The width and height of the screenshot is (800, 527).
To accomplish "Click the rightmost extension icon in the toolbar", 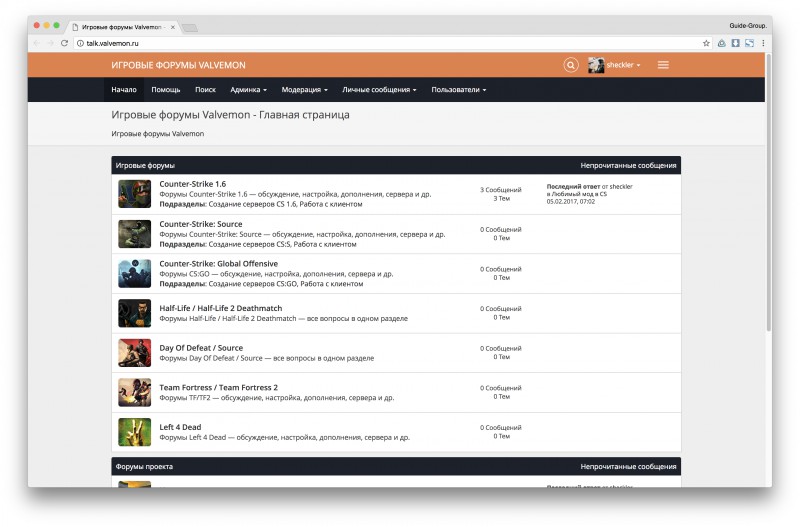I will [749, 43].
